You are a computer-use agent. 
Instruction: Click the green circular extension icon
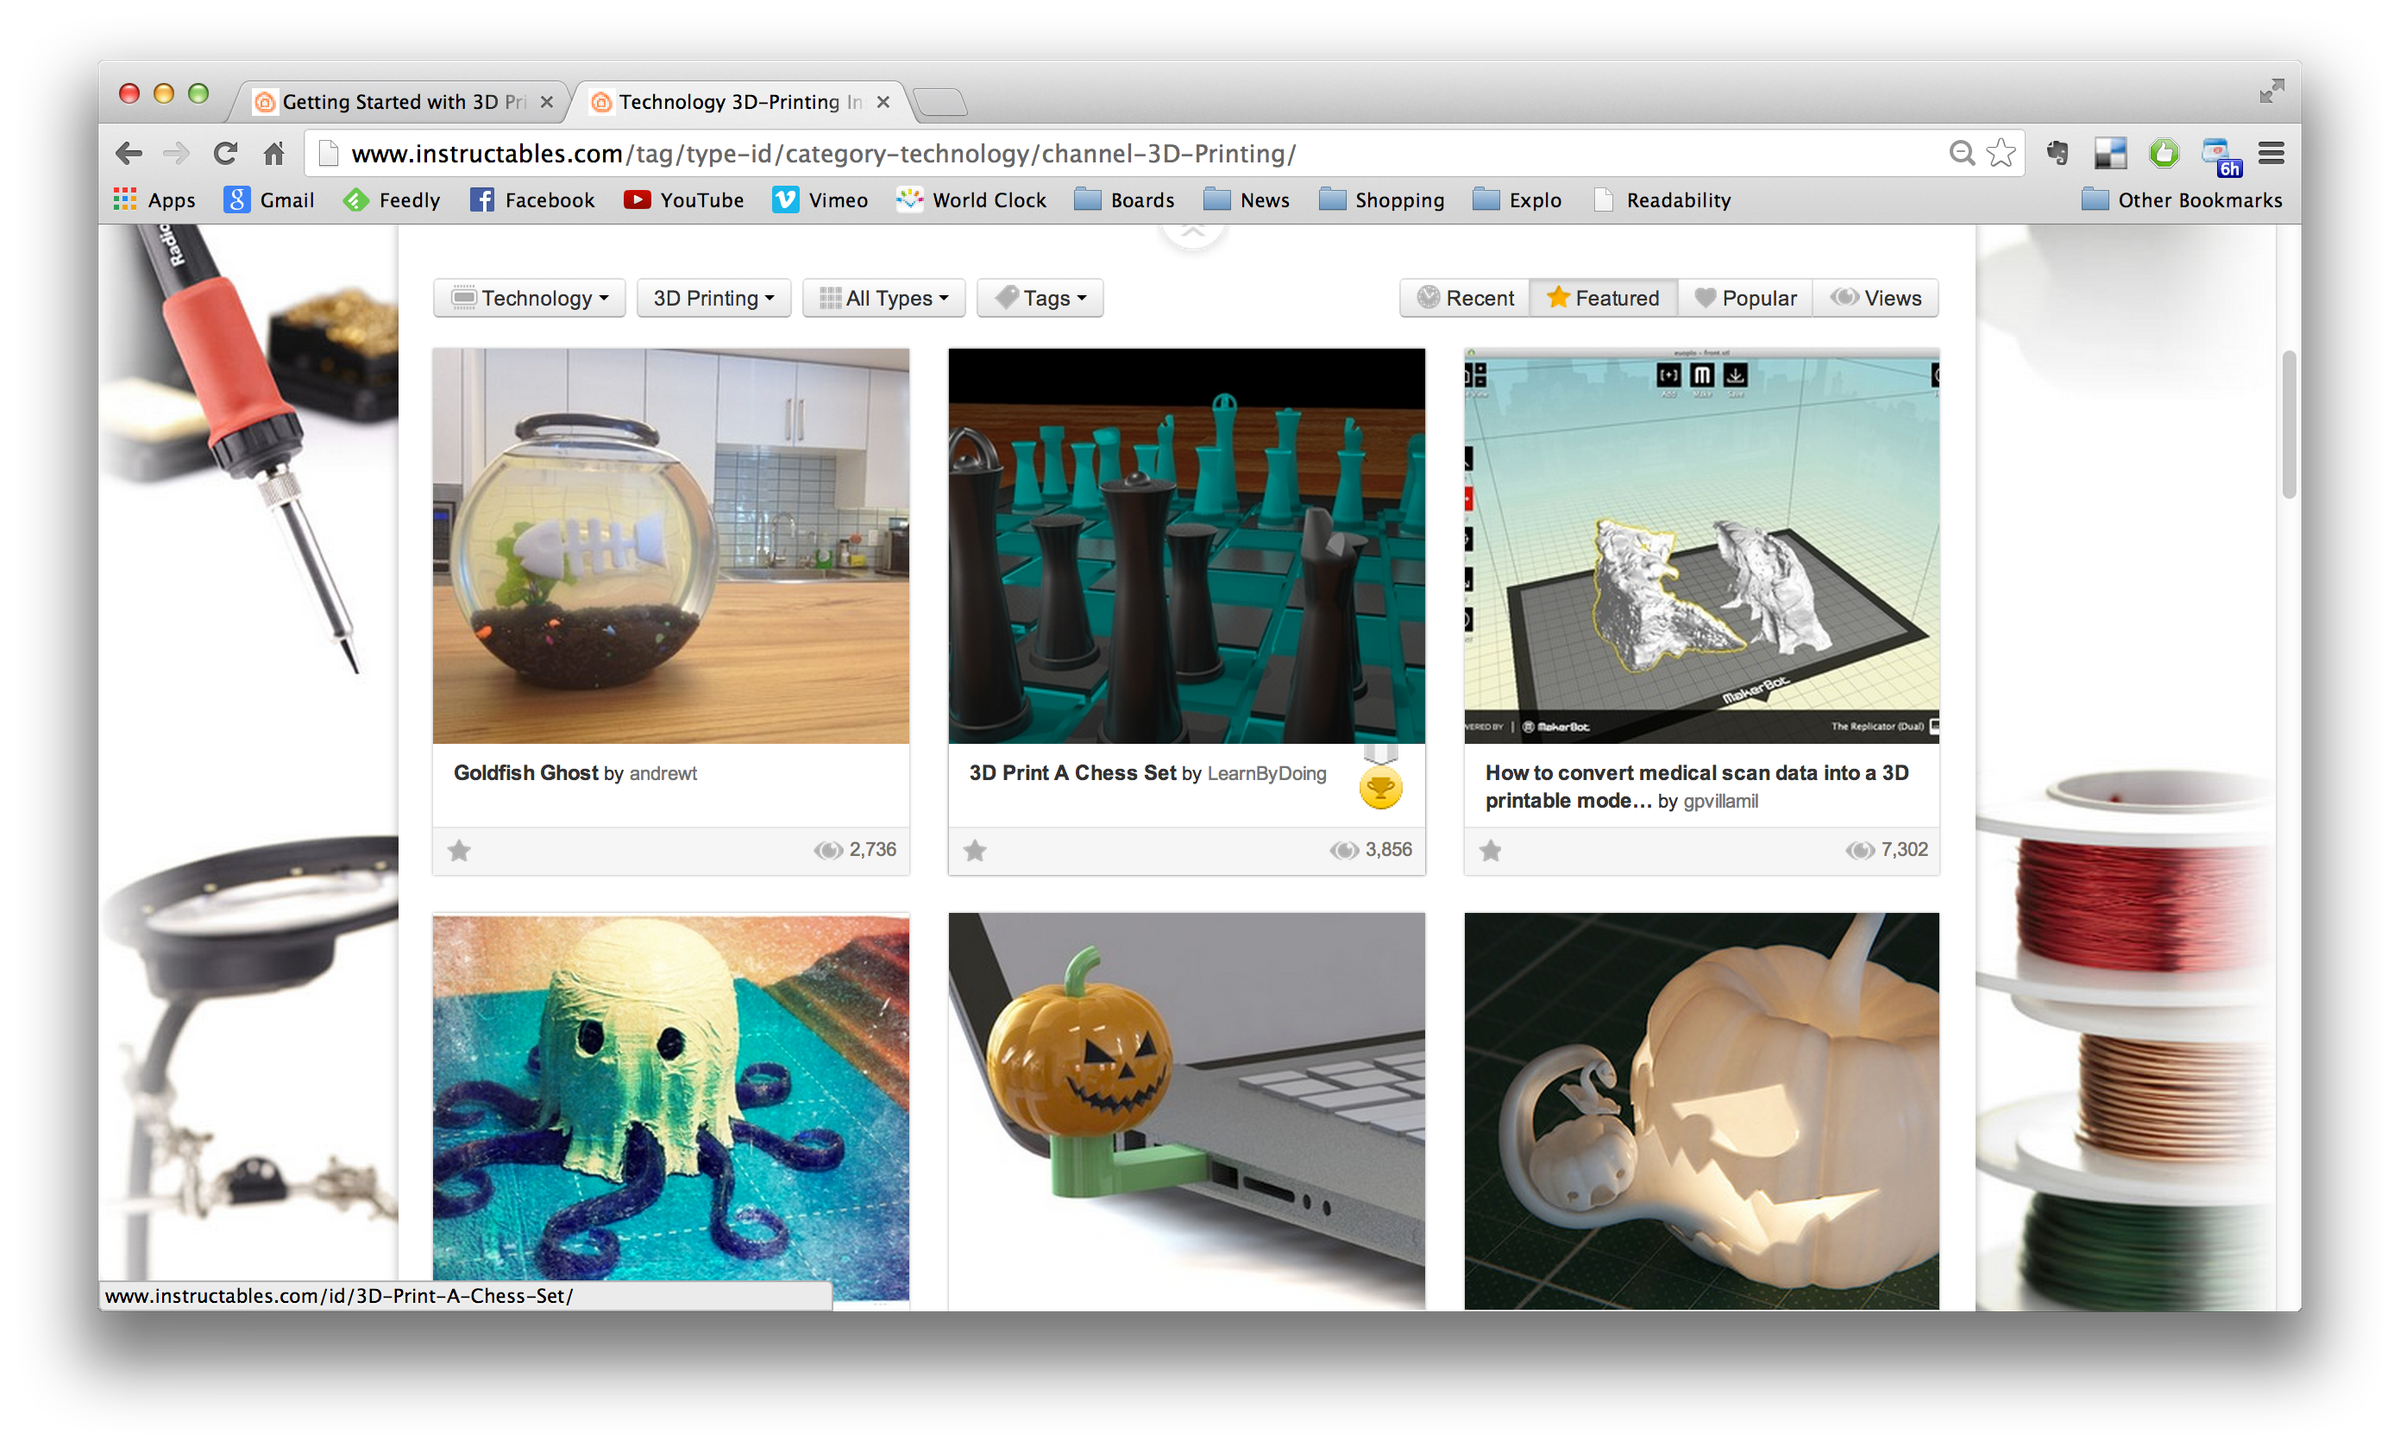point(2164,153)
